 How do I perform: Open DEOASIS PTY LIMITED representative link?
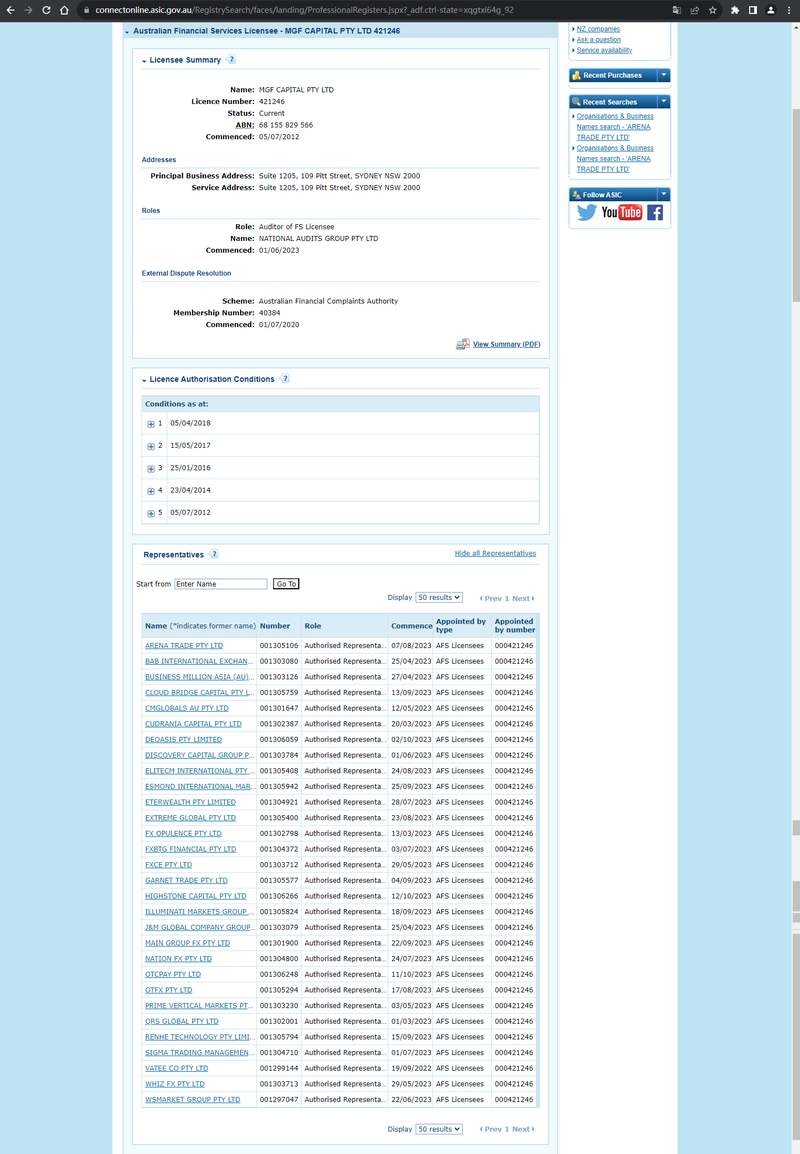183,740
